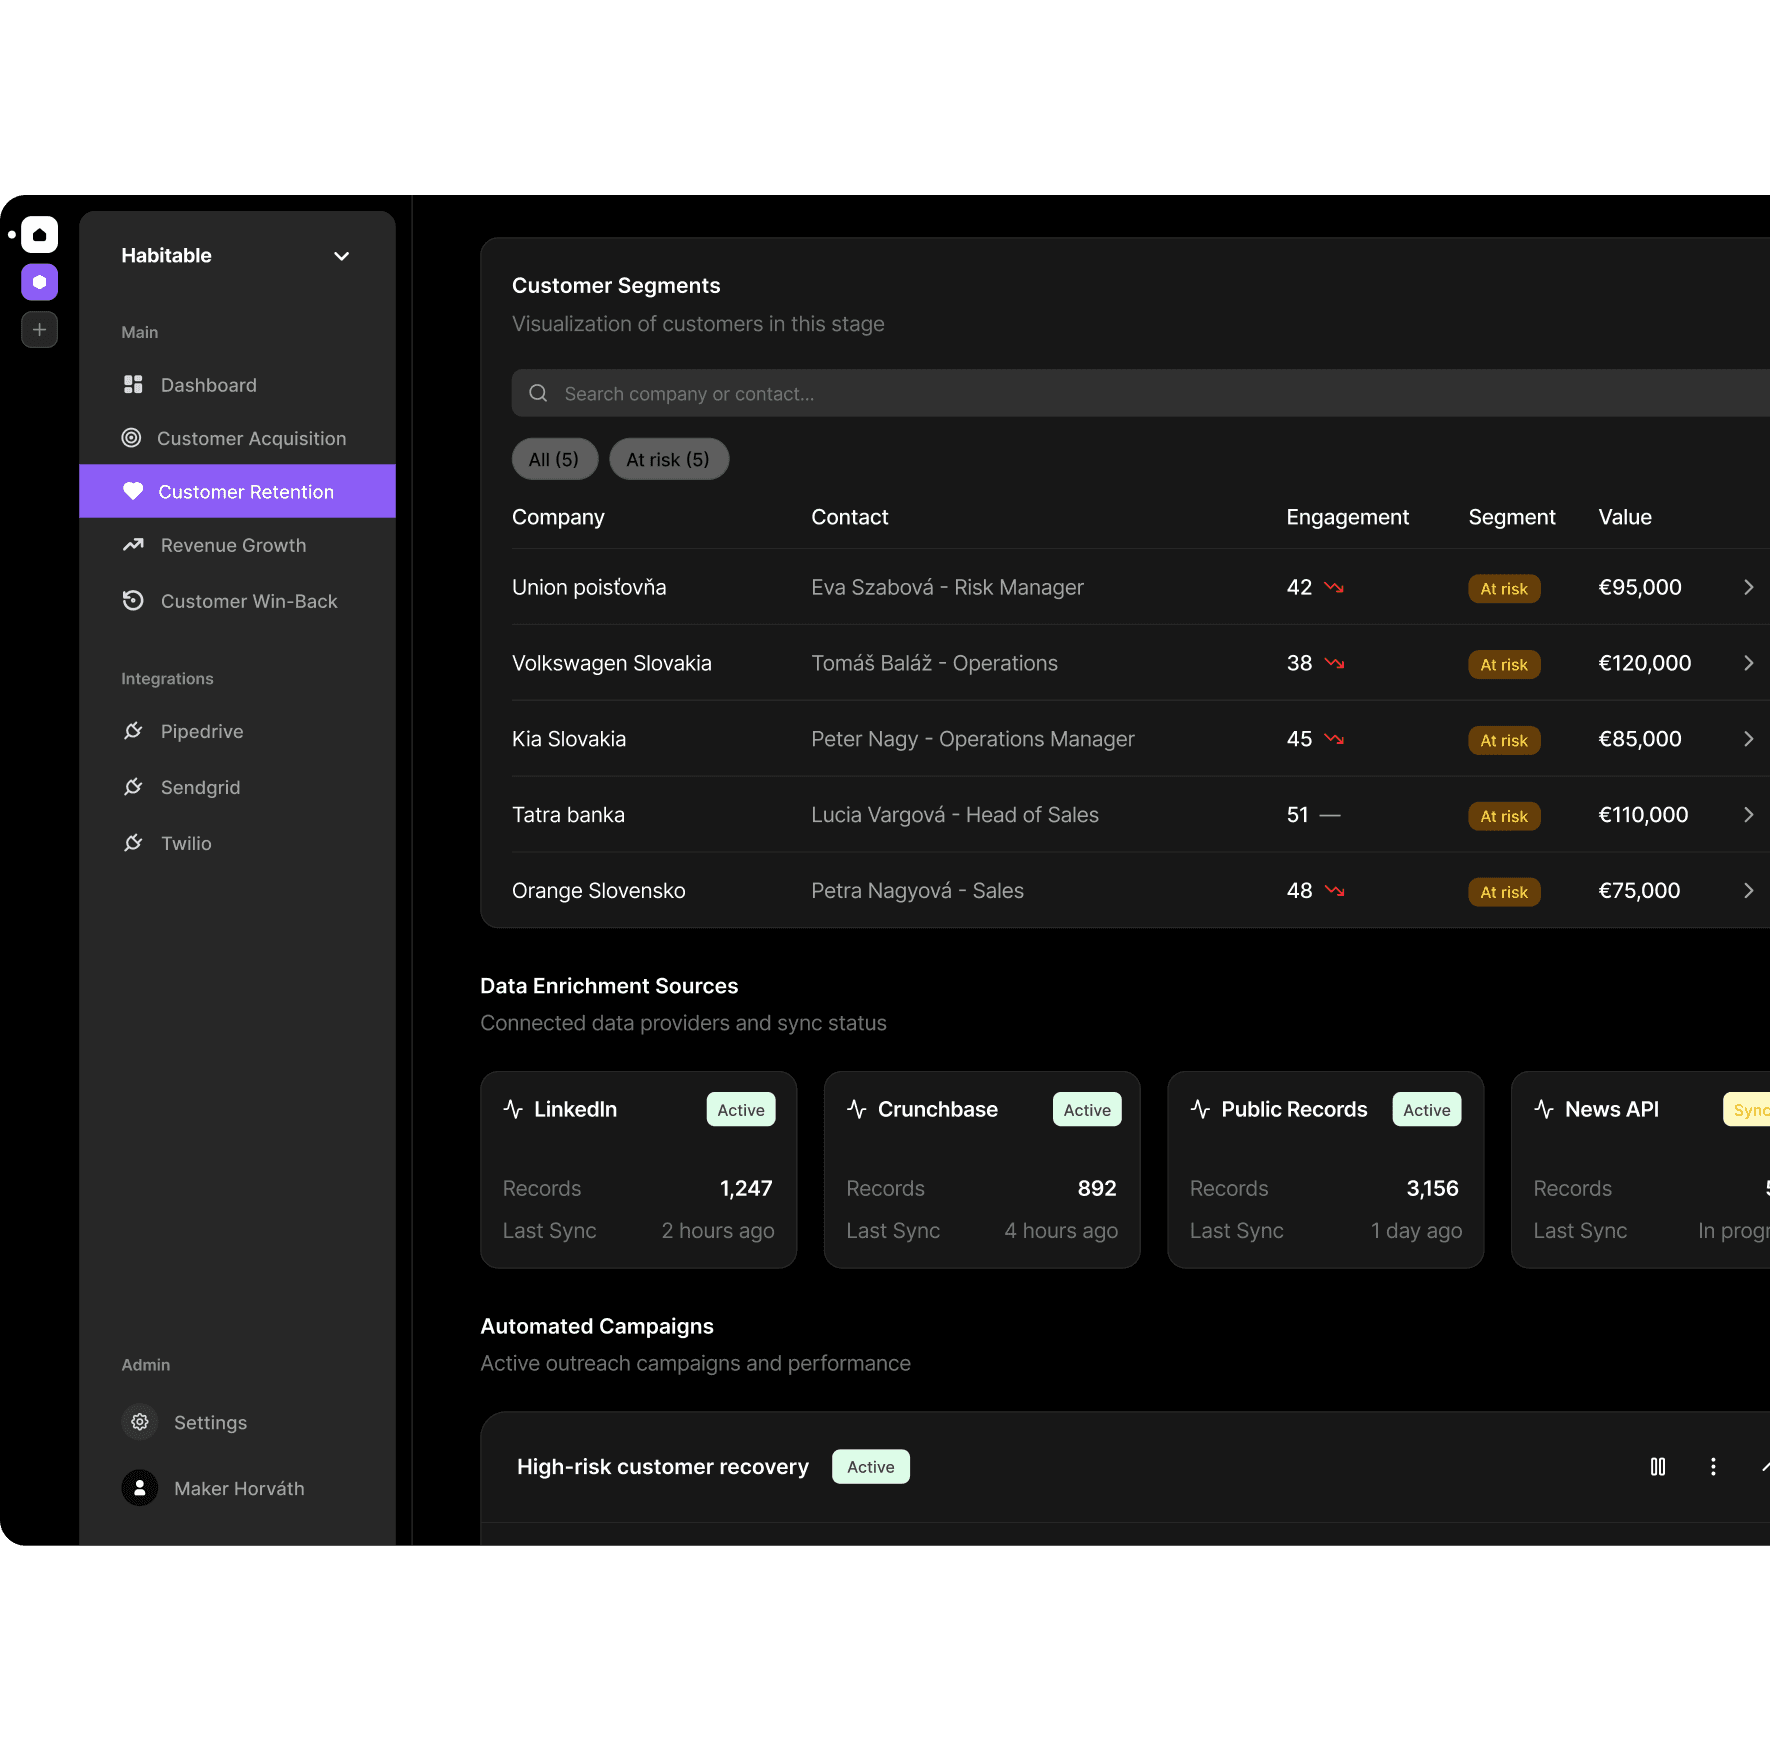
Task: Click the LinkedIn activity pulse icon
Action: point(513,1109)
